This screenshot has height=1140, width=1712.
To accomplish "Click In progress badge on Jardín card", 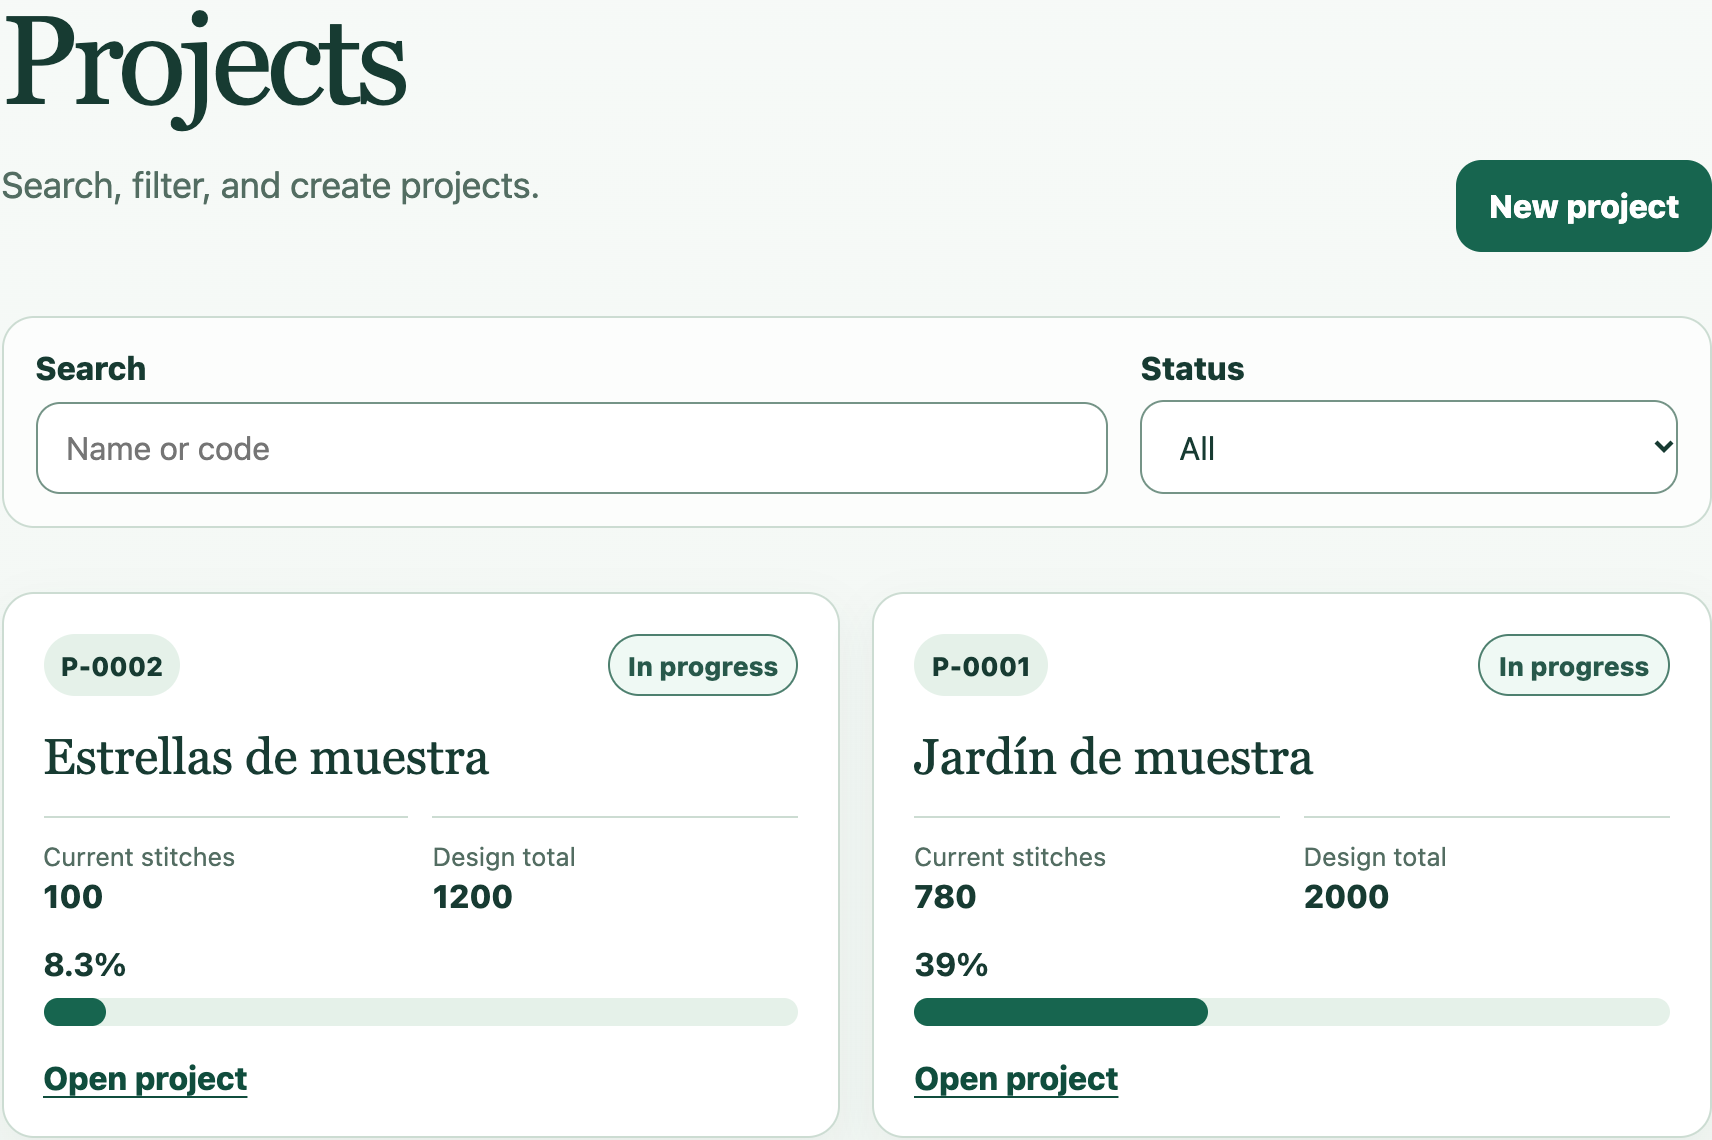I will click(x=1574, y=666).
